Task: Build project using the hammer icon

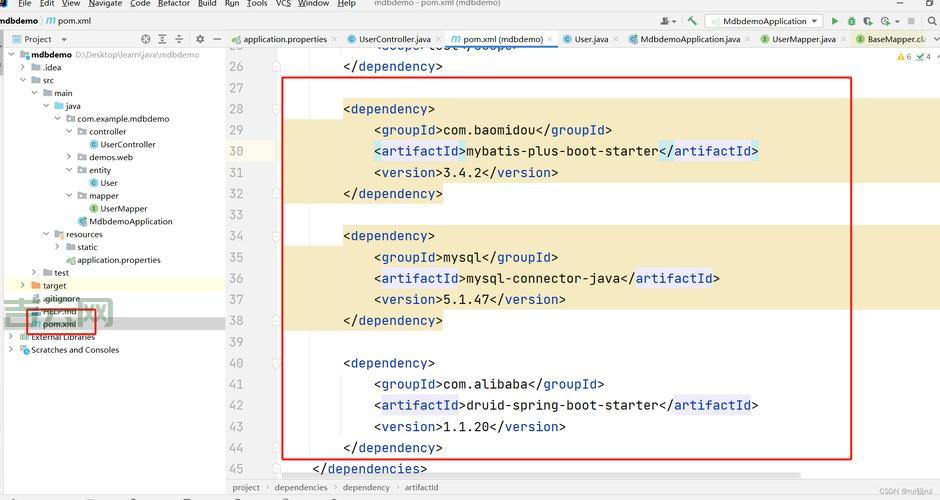Action: [691, 20]
